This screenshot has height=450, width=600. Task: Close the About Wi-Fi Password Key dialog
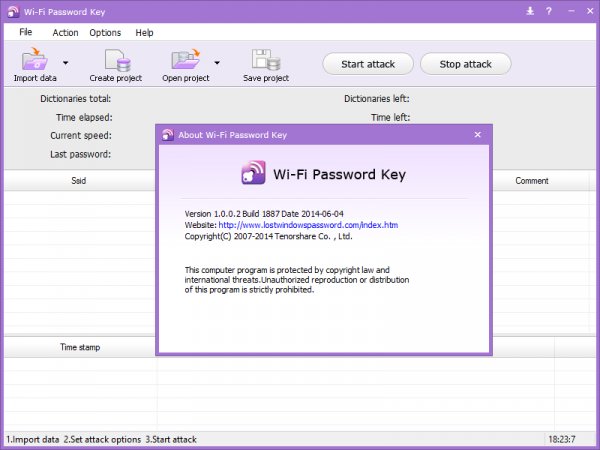pos(478,135)
